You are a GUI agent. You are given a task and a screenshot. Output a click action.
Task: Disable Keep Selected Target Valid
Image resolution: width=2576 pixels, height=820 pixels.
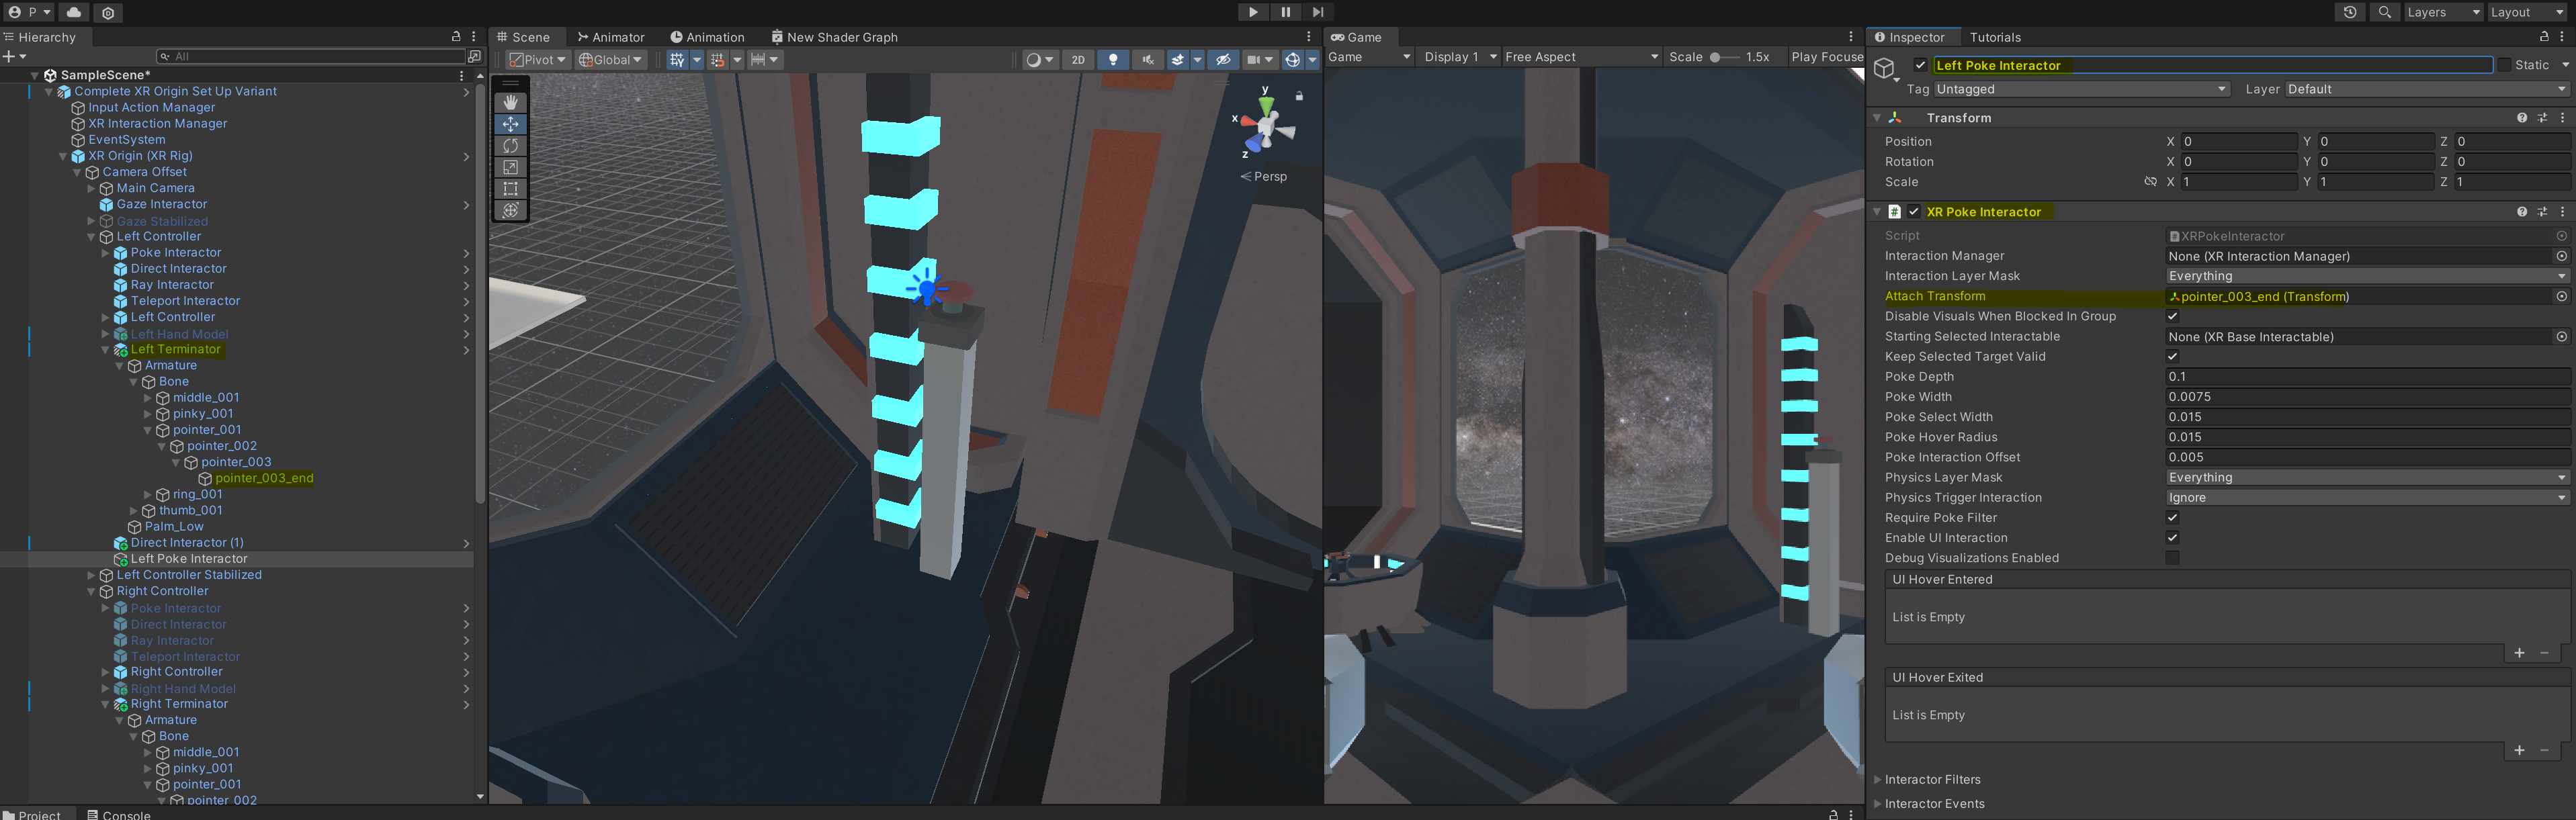[2172, 357]
